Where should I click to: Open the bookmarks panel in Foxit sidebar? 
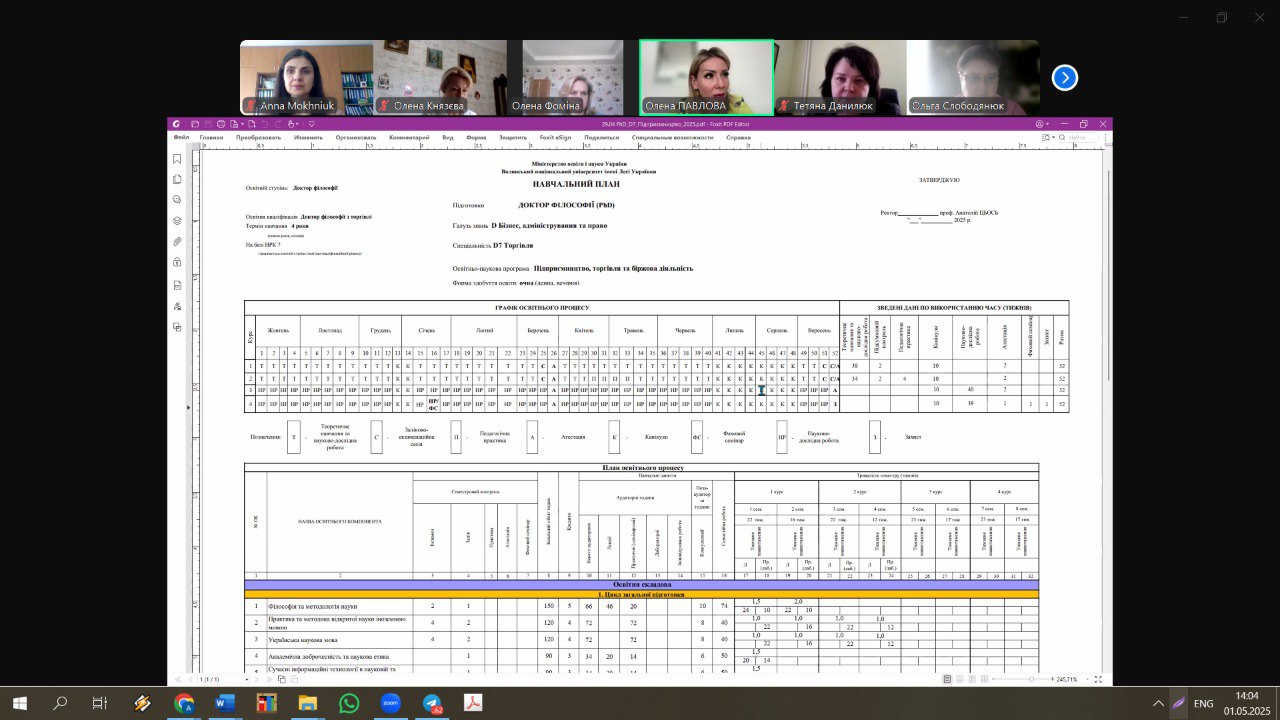click(x=177, y=159)
